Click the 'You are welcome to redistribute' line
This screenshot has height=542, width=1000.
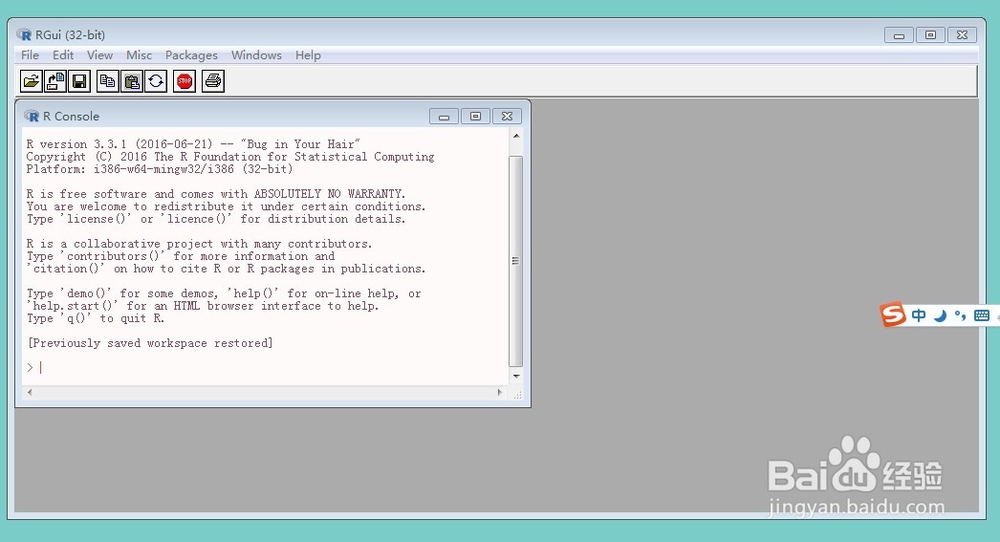point(226,207)
